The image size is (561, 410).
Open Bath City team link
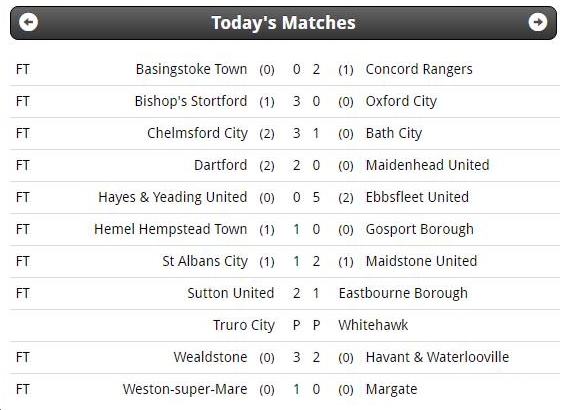[x=394, y=133]
